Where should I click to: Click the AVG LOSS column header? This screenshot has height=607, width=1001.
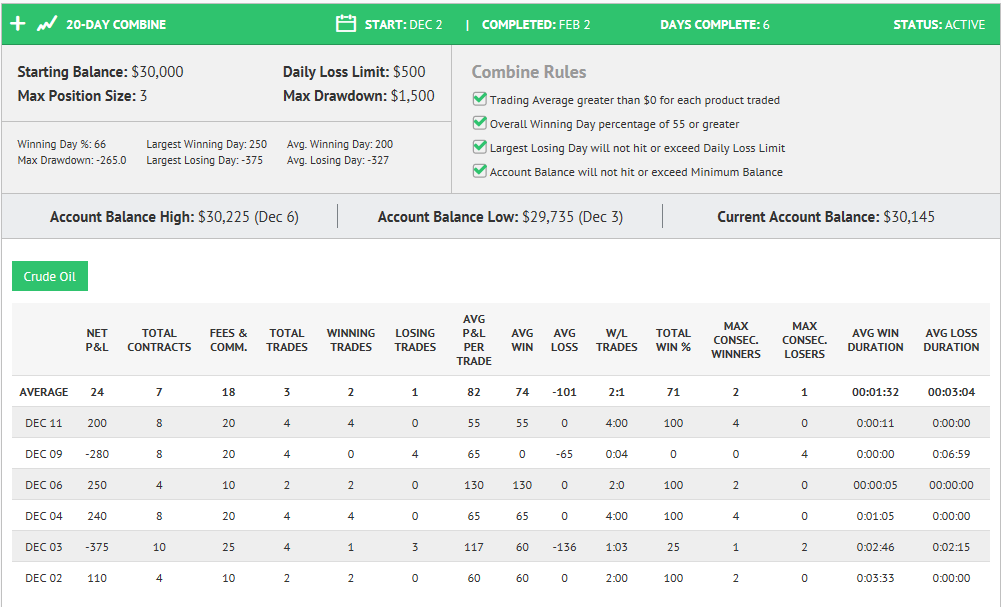click(564, 340)
